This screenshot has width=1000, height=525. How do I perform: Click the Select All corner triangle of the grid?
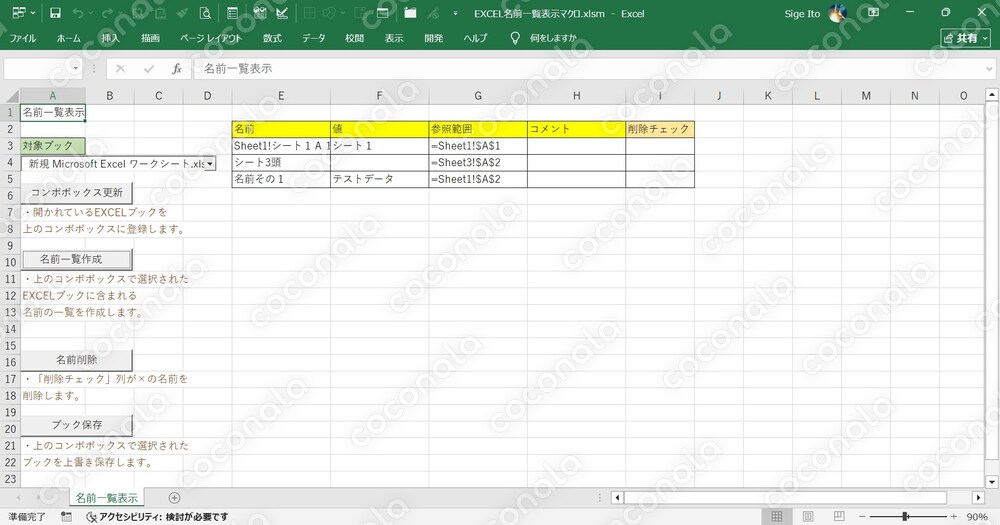[x=11, y=96]
